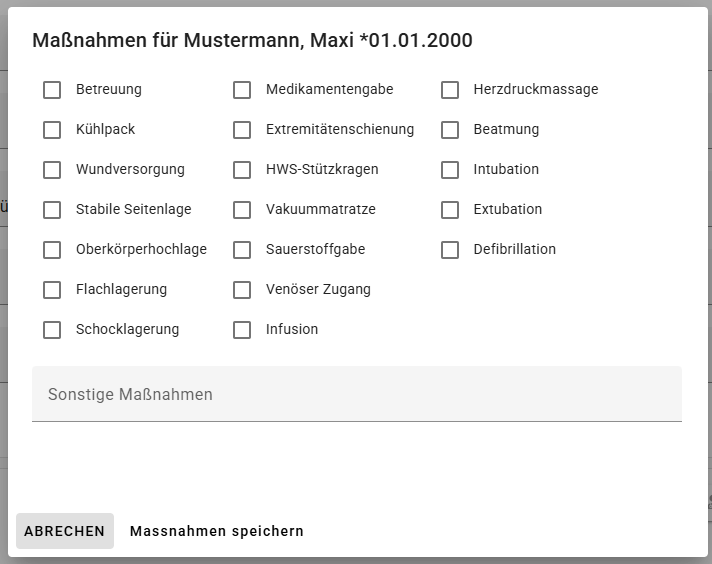Viewport: 712px width, 564px height.
Task: Toggle Sauerstoffgabe checkbox
Action: (242, 250)
